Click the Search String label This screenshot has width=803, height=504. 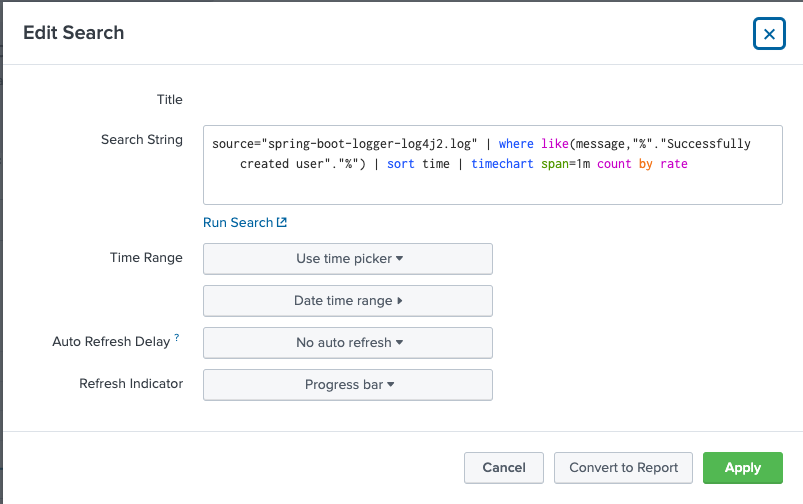tap(142, 140)
